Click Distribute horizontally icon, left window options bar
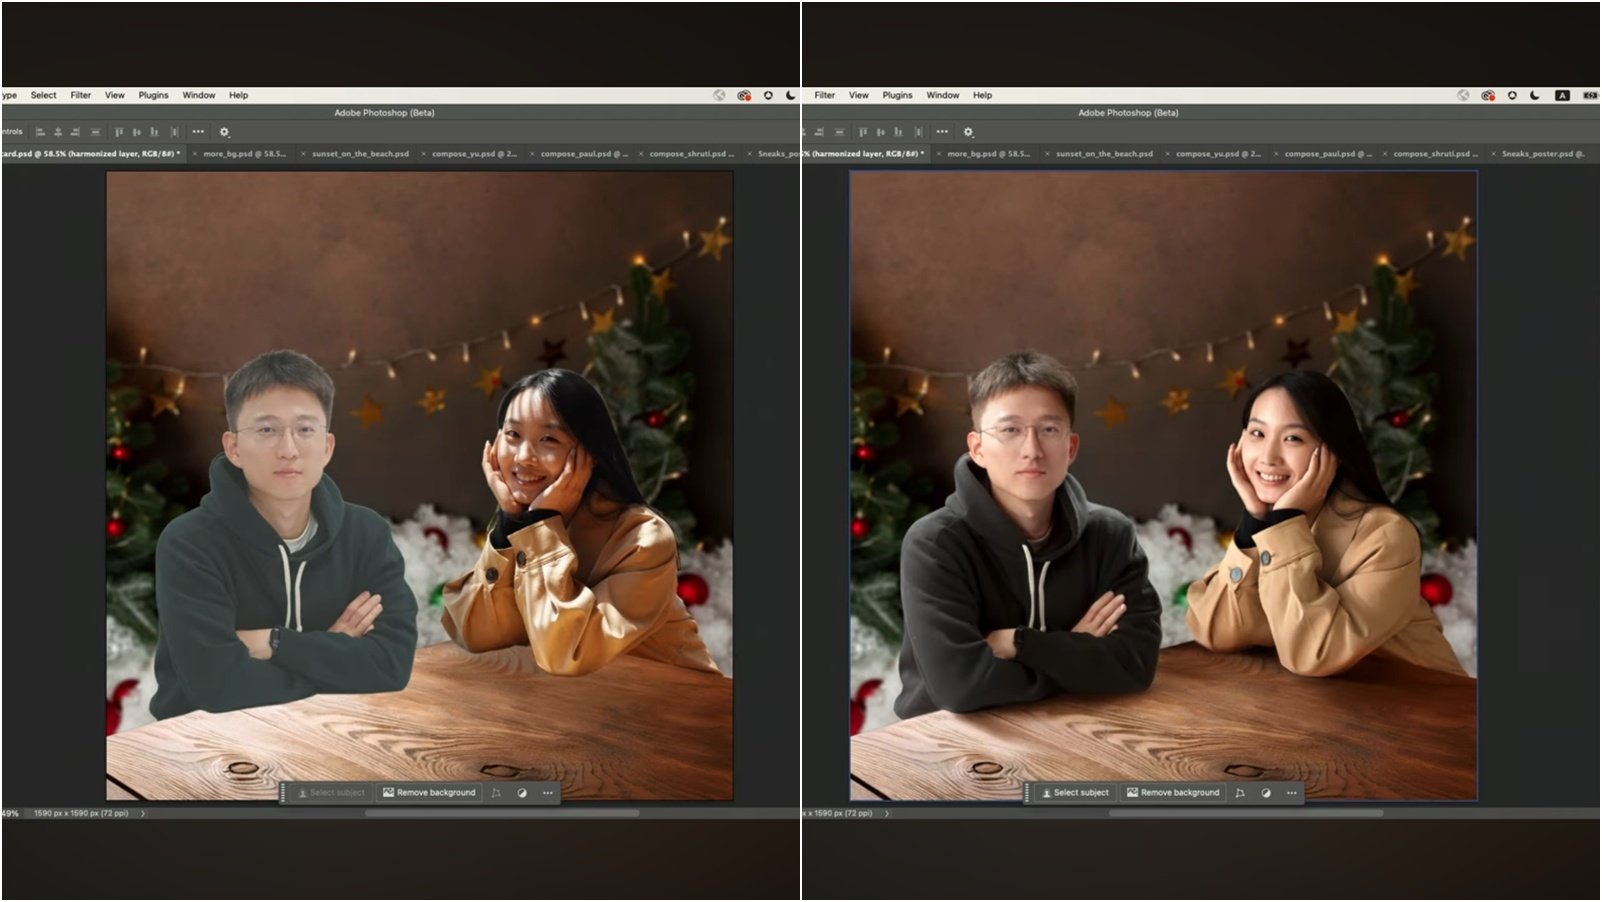 coord(175,131)
